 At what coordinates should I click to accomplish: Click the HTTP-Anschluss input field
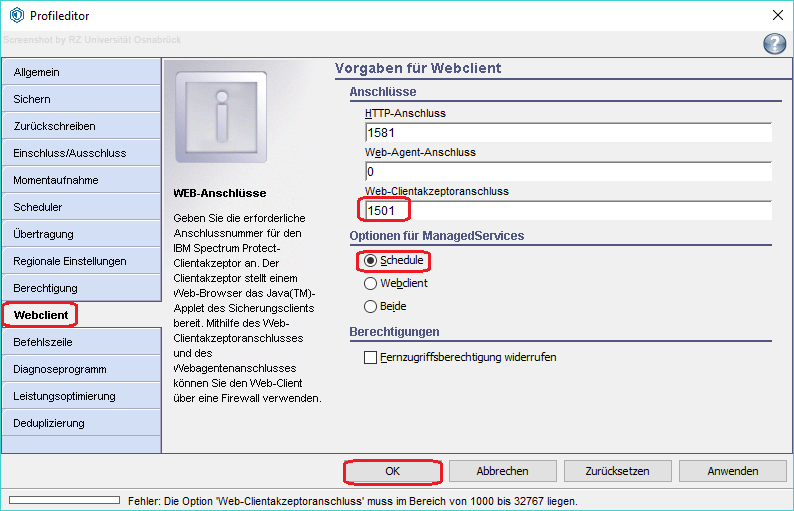[x=568, y=132]
